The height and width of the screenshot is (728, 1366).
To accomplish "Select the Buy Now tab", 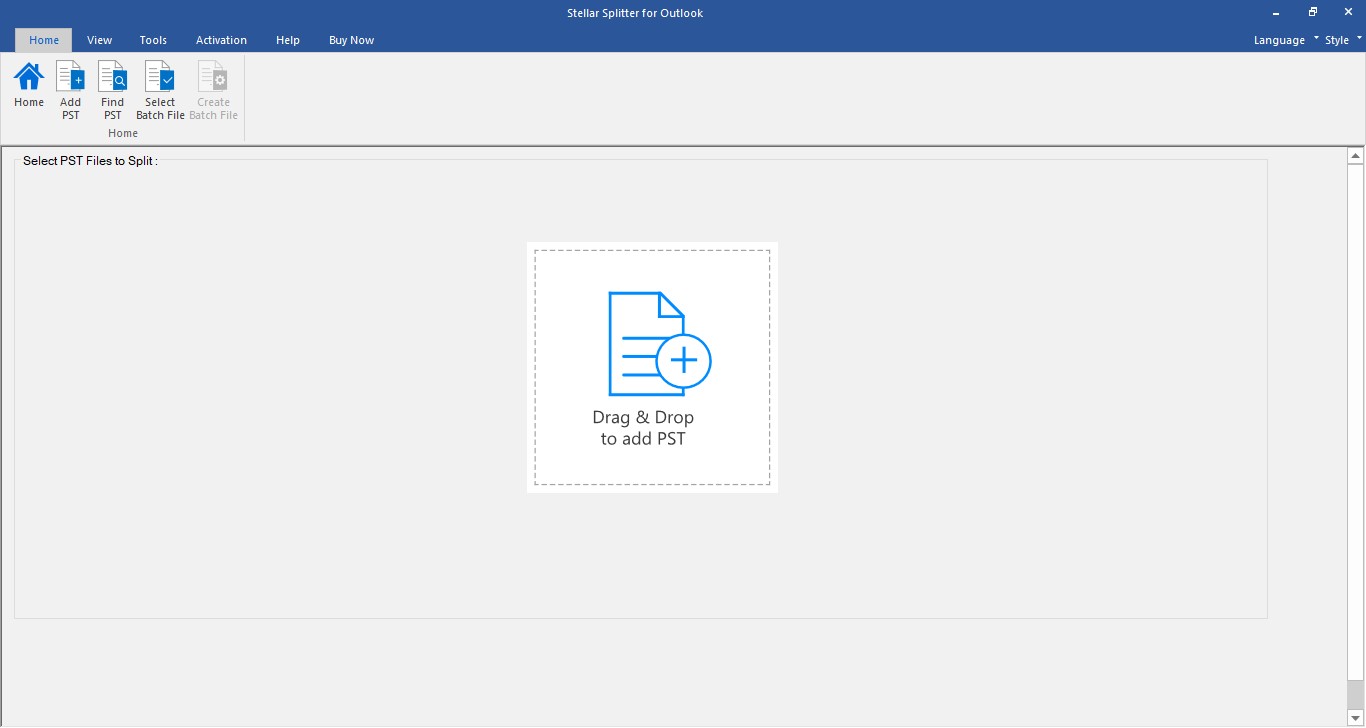I will (351, 40).
